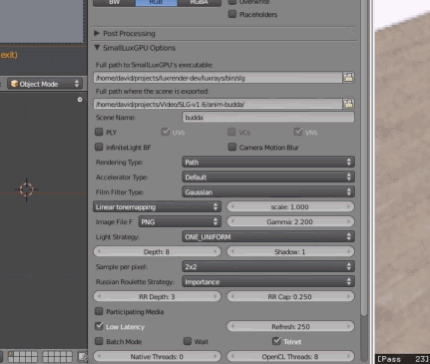Click the 'Full path where the scene is exported' label
This screenshot has width=430, height=364.
tap(152, 91)
